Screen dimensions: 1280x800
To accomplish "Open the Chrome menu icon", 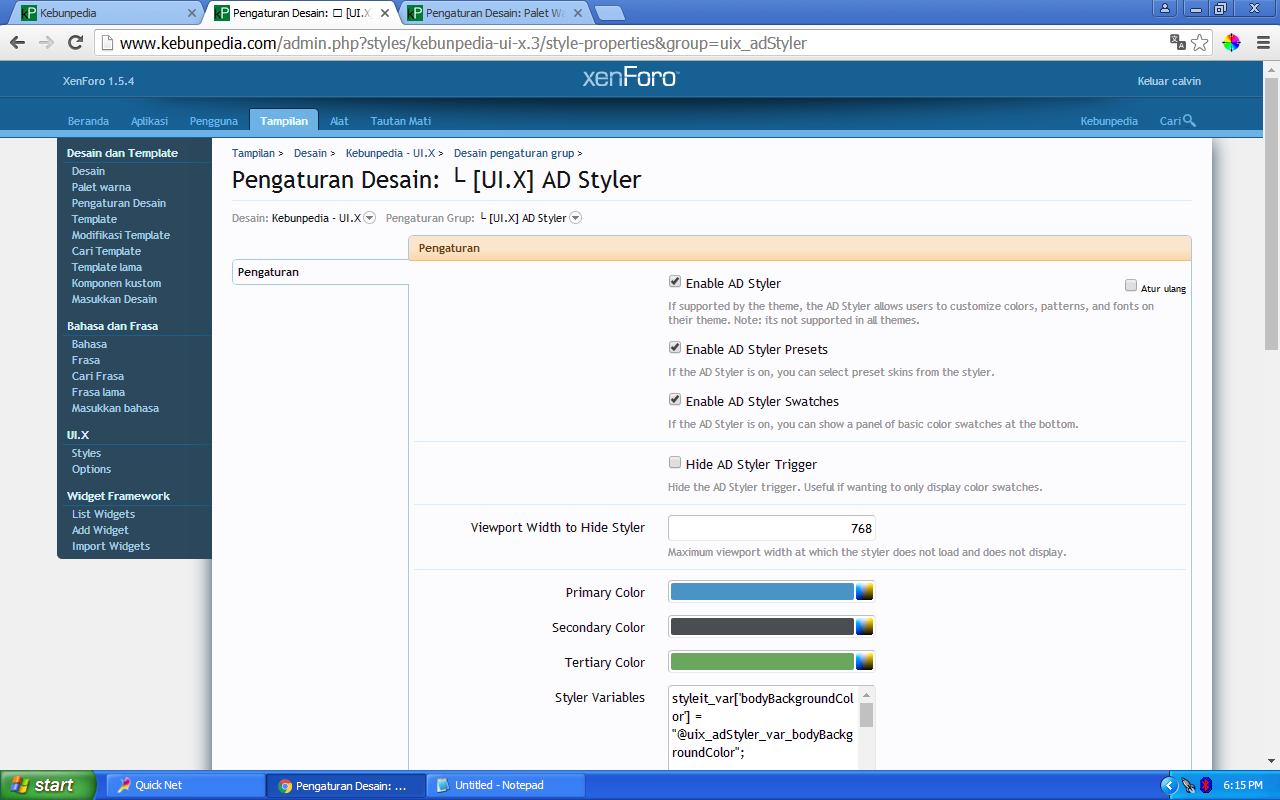I will (x=1261, y=43).
